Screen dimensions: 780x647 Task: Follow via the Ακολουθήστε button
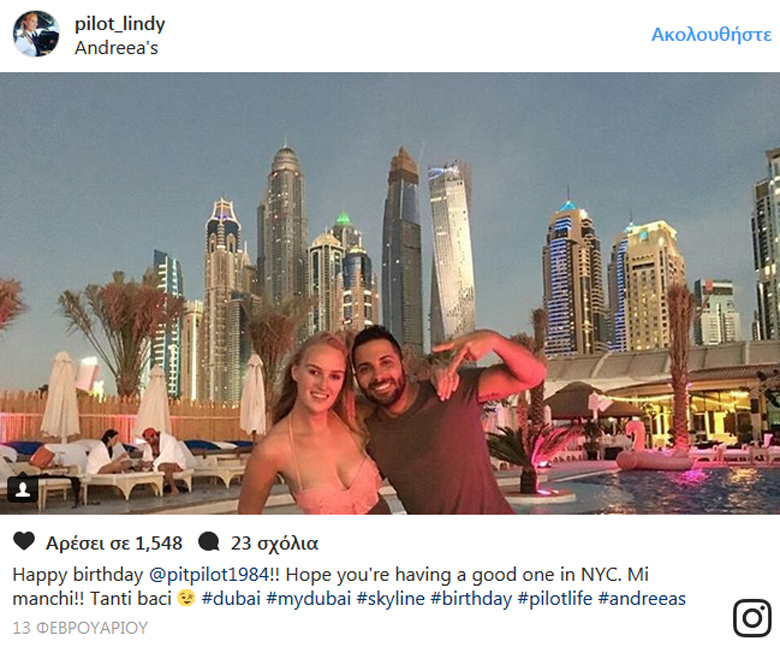point(711,34)
